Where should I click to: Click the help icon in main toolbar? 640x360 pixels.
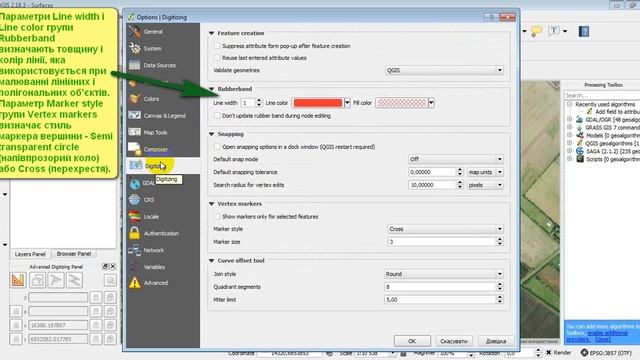[584, 31]
